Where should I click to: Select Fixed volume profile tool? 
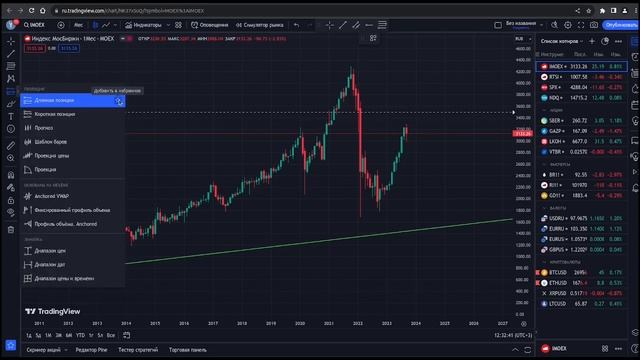[73, 210]
